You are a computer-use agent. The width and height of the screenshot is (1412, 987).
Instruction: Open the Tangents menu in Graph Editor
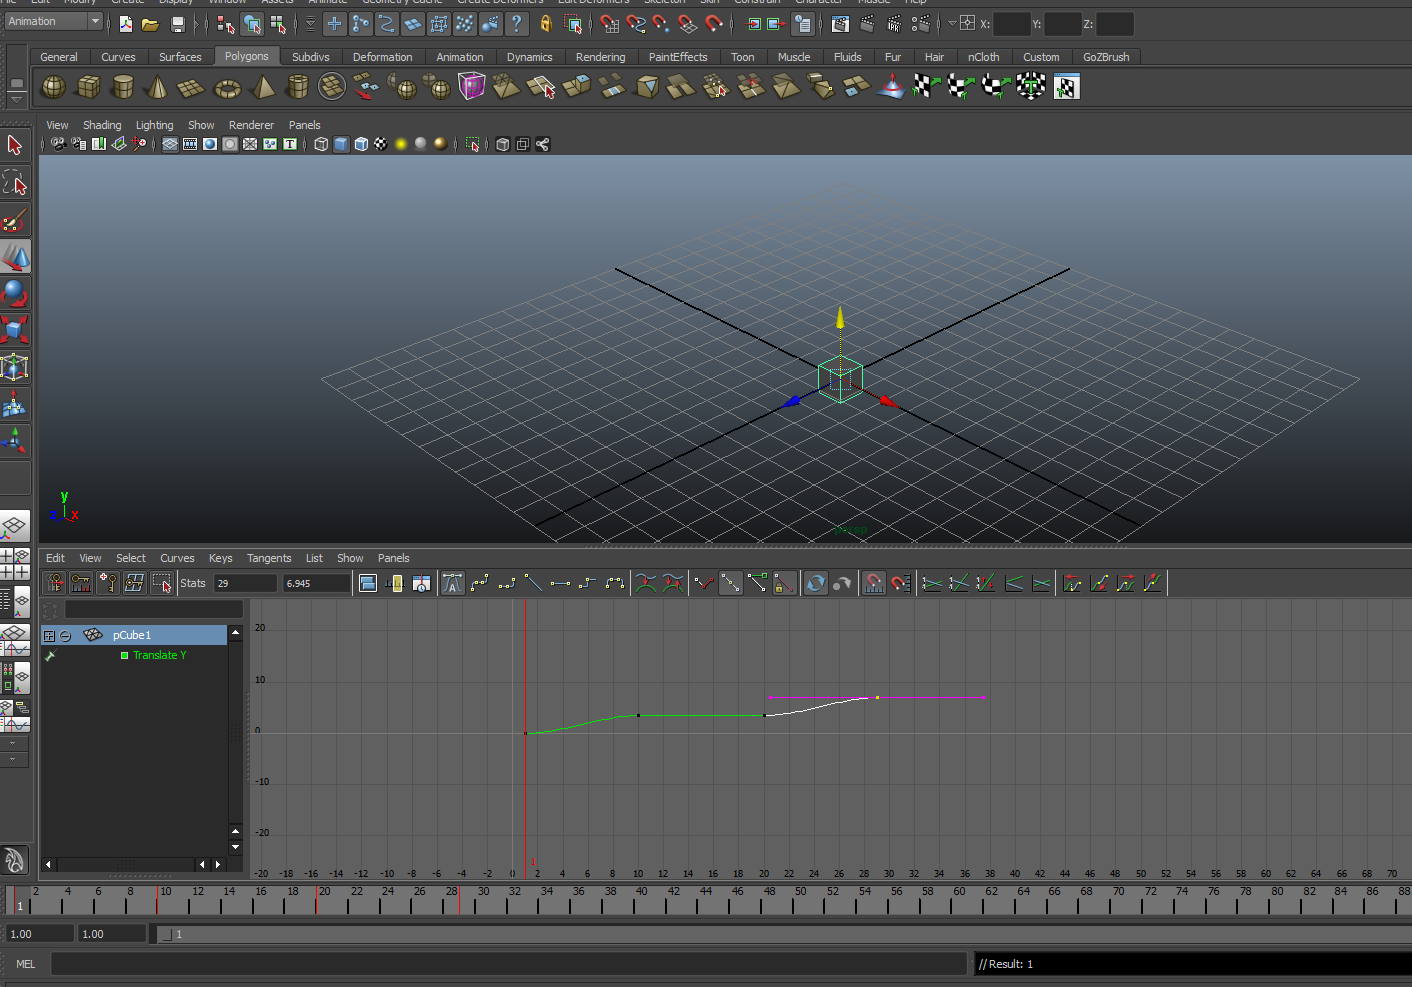(x=268, y=558)
